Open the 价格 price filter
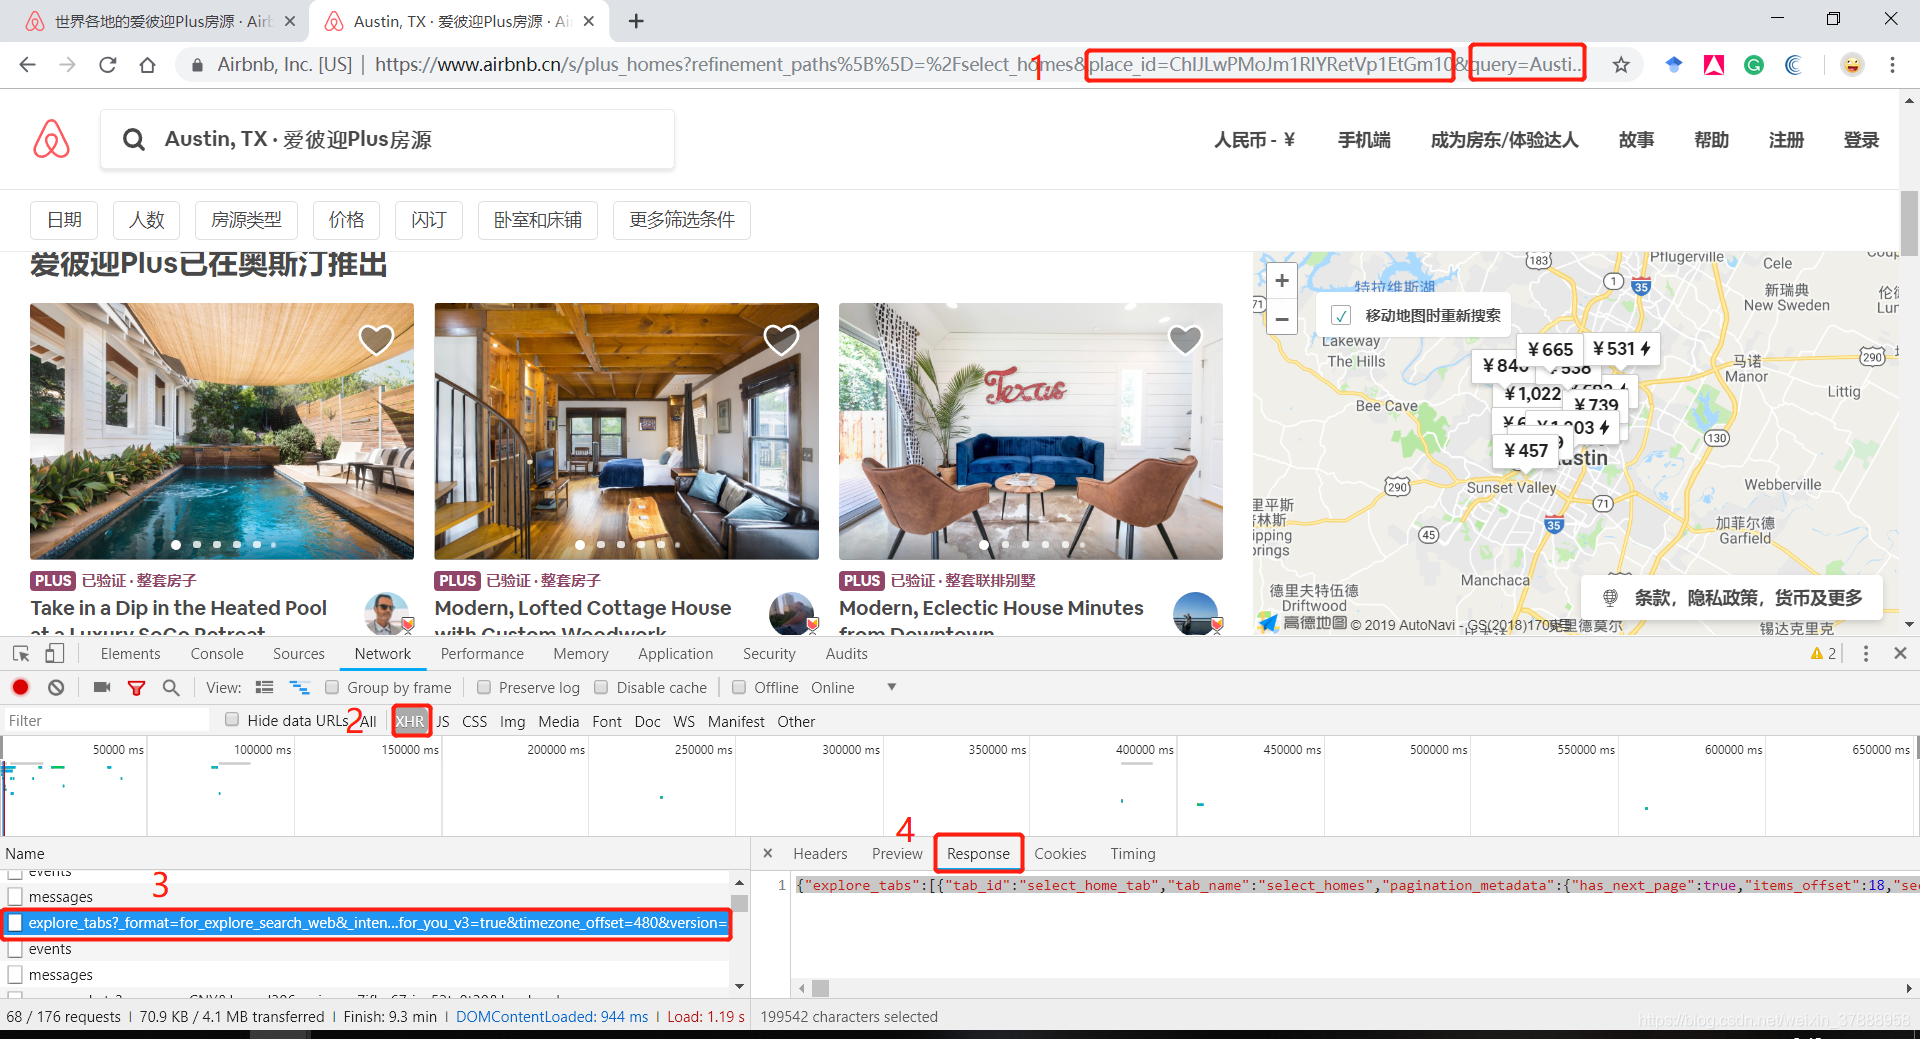 (346, 220)
